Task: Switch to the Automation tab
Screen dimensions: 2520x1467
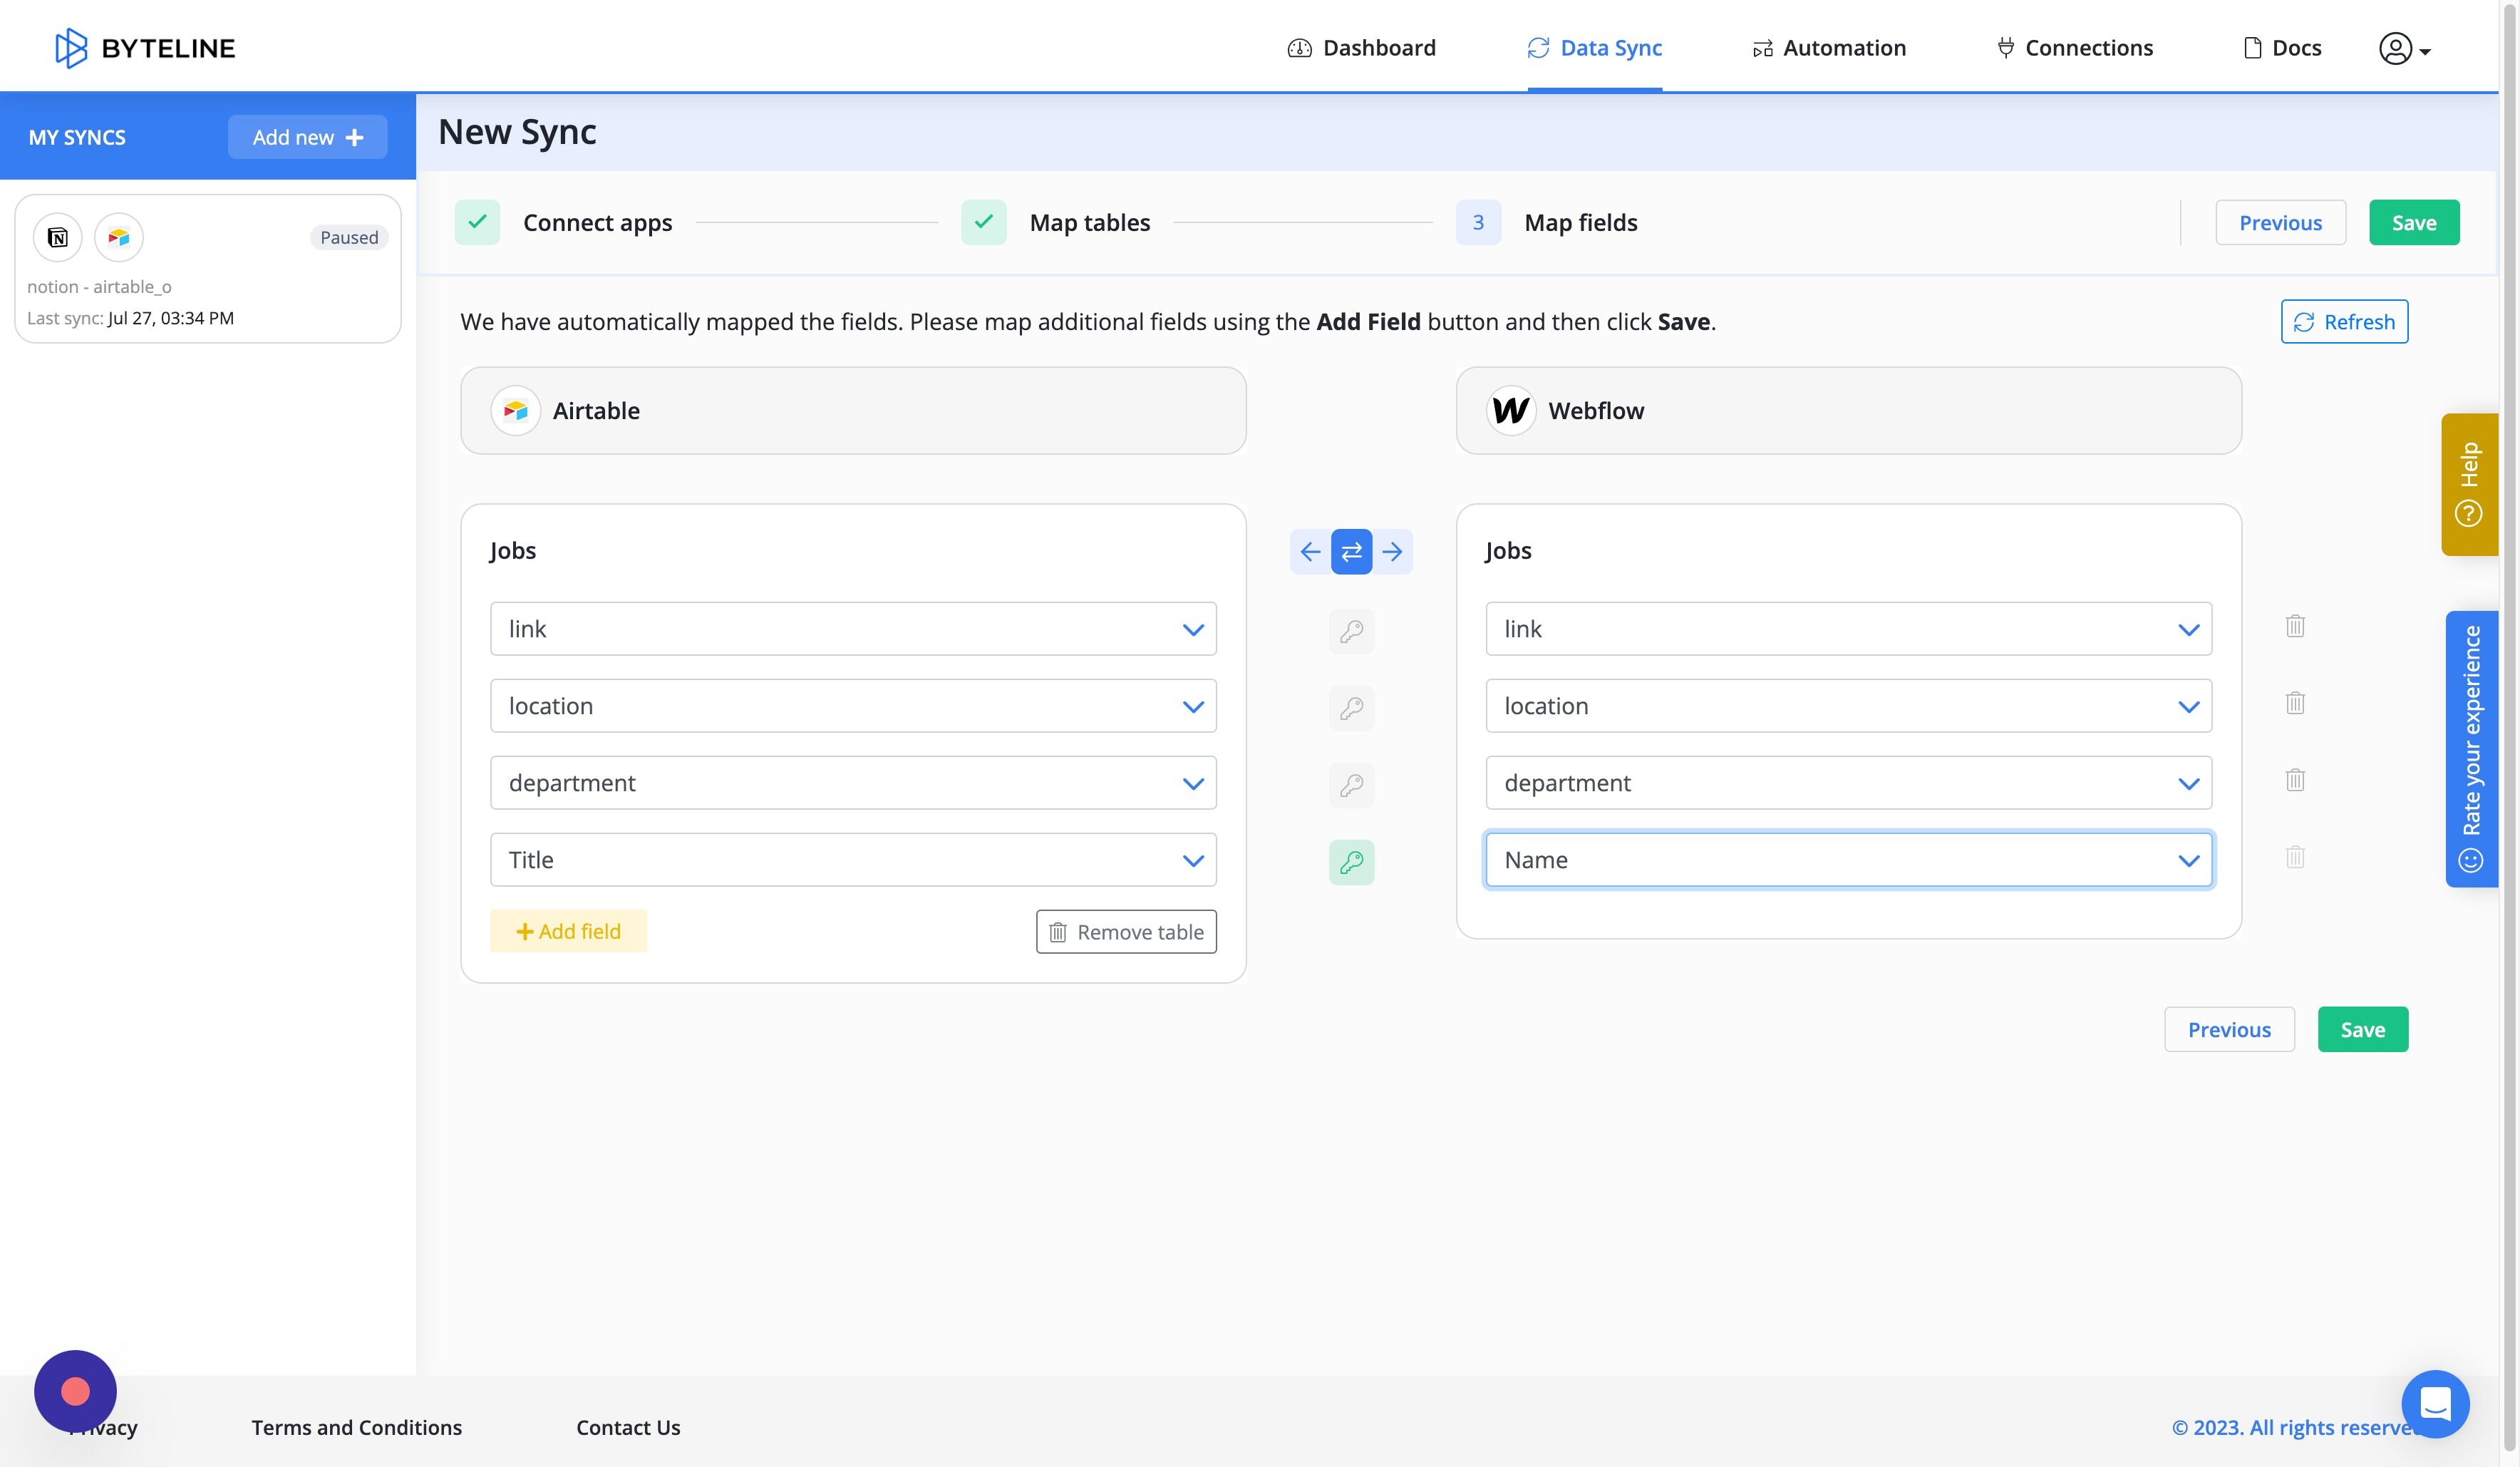Action: pyautogui.click(x=1829, y=47)
